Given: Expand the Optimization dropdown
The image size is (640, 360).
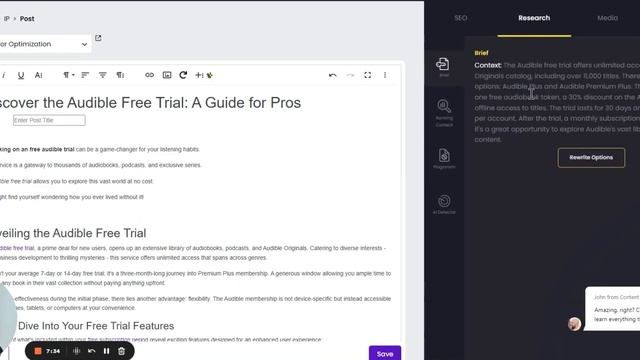Looking at the screenshot, I should tap(45, 44).
